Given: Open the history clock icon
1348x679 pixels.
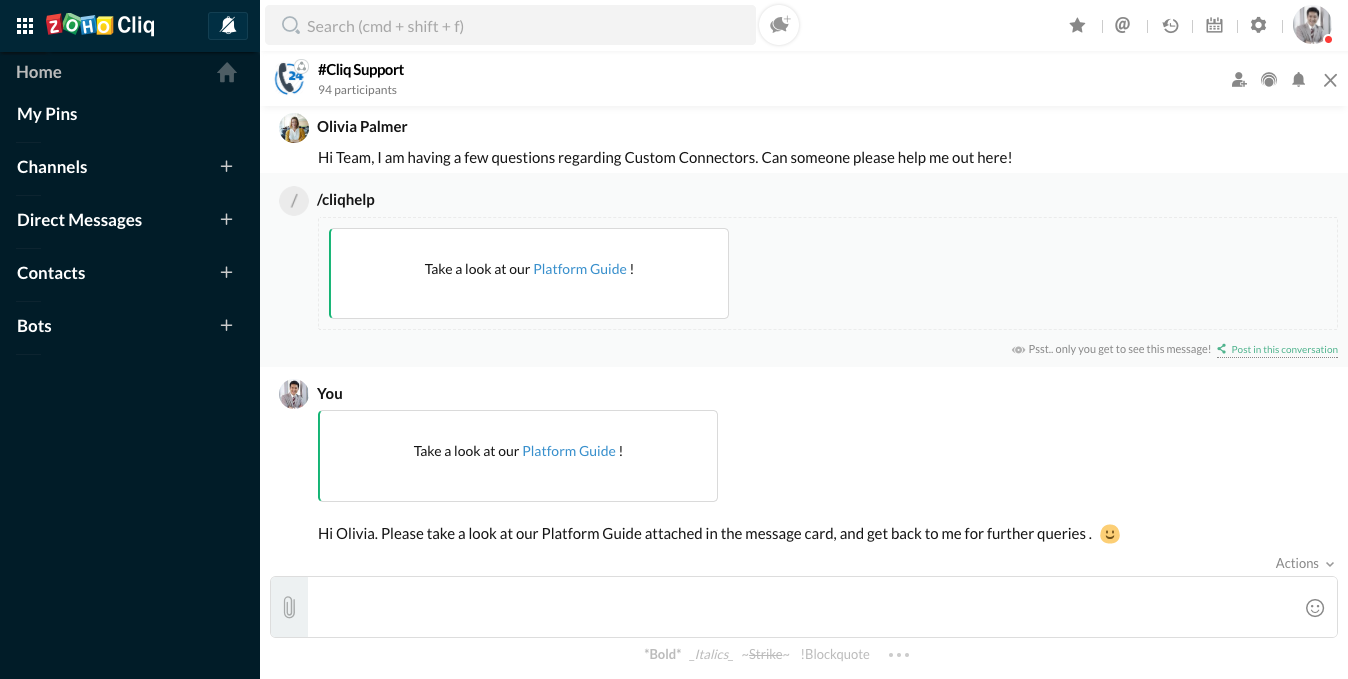Looking at the screenshot, I should [1170, 26].
